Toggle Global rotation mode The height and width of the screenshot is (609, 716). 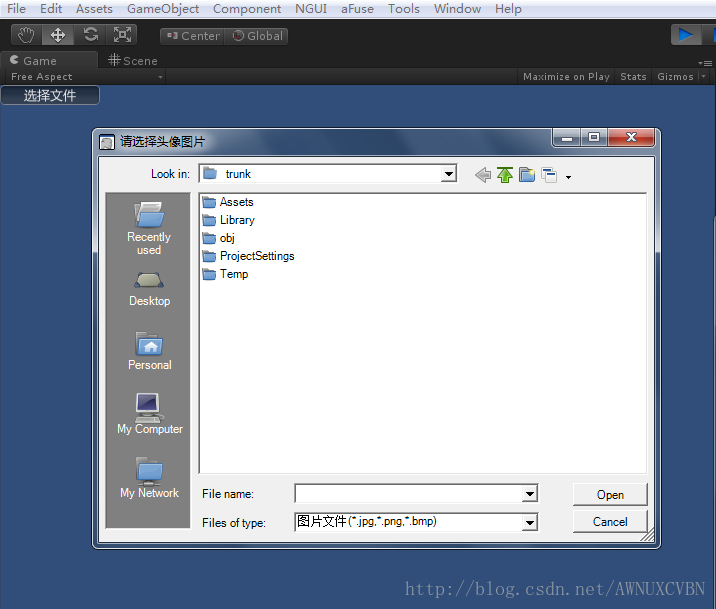(256, 36)
